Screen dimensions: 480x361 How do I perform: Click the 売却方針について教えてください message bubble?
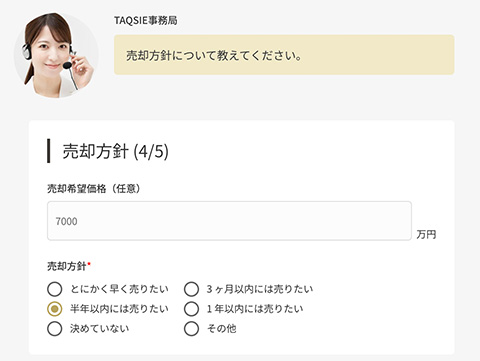[x=284, y=55]
